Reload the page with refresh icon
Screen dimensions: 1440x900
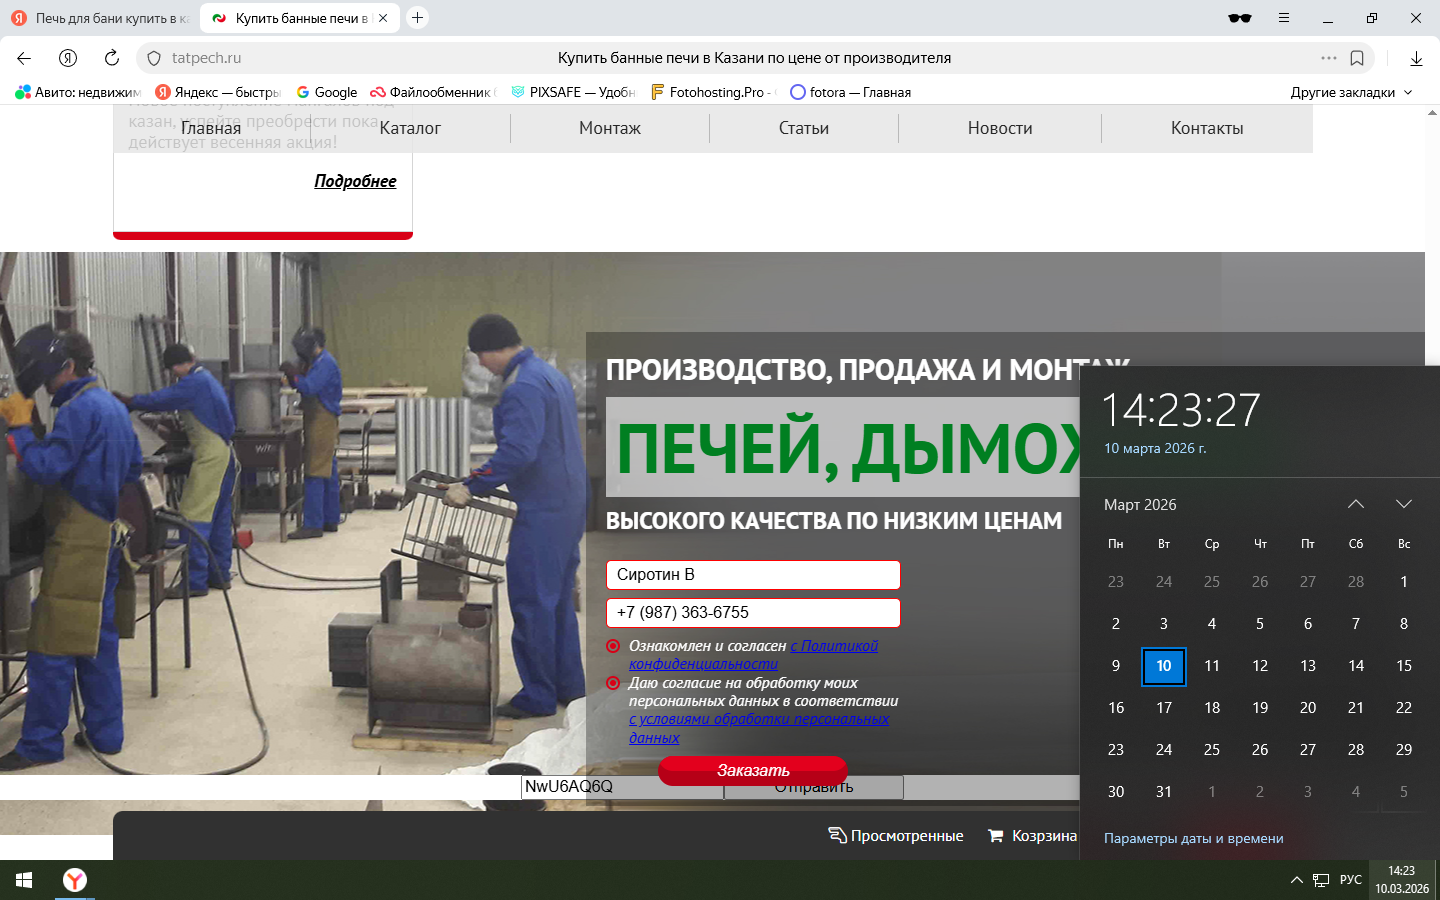coord(112,58)
